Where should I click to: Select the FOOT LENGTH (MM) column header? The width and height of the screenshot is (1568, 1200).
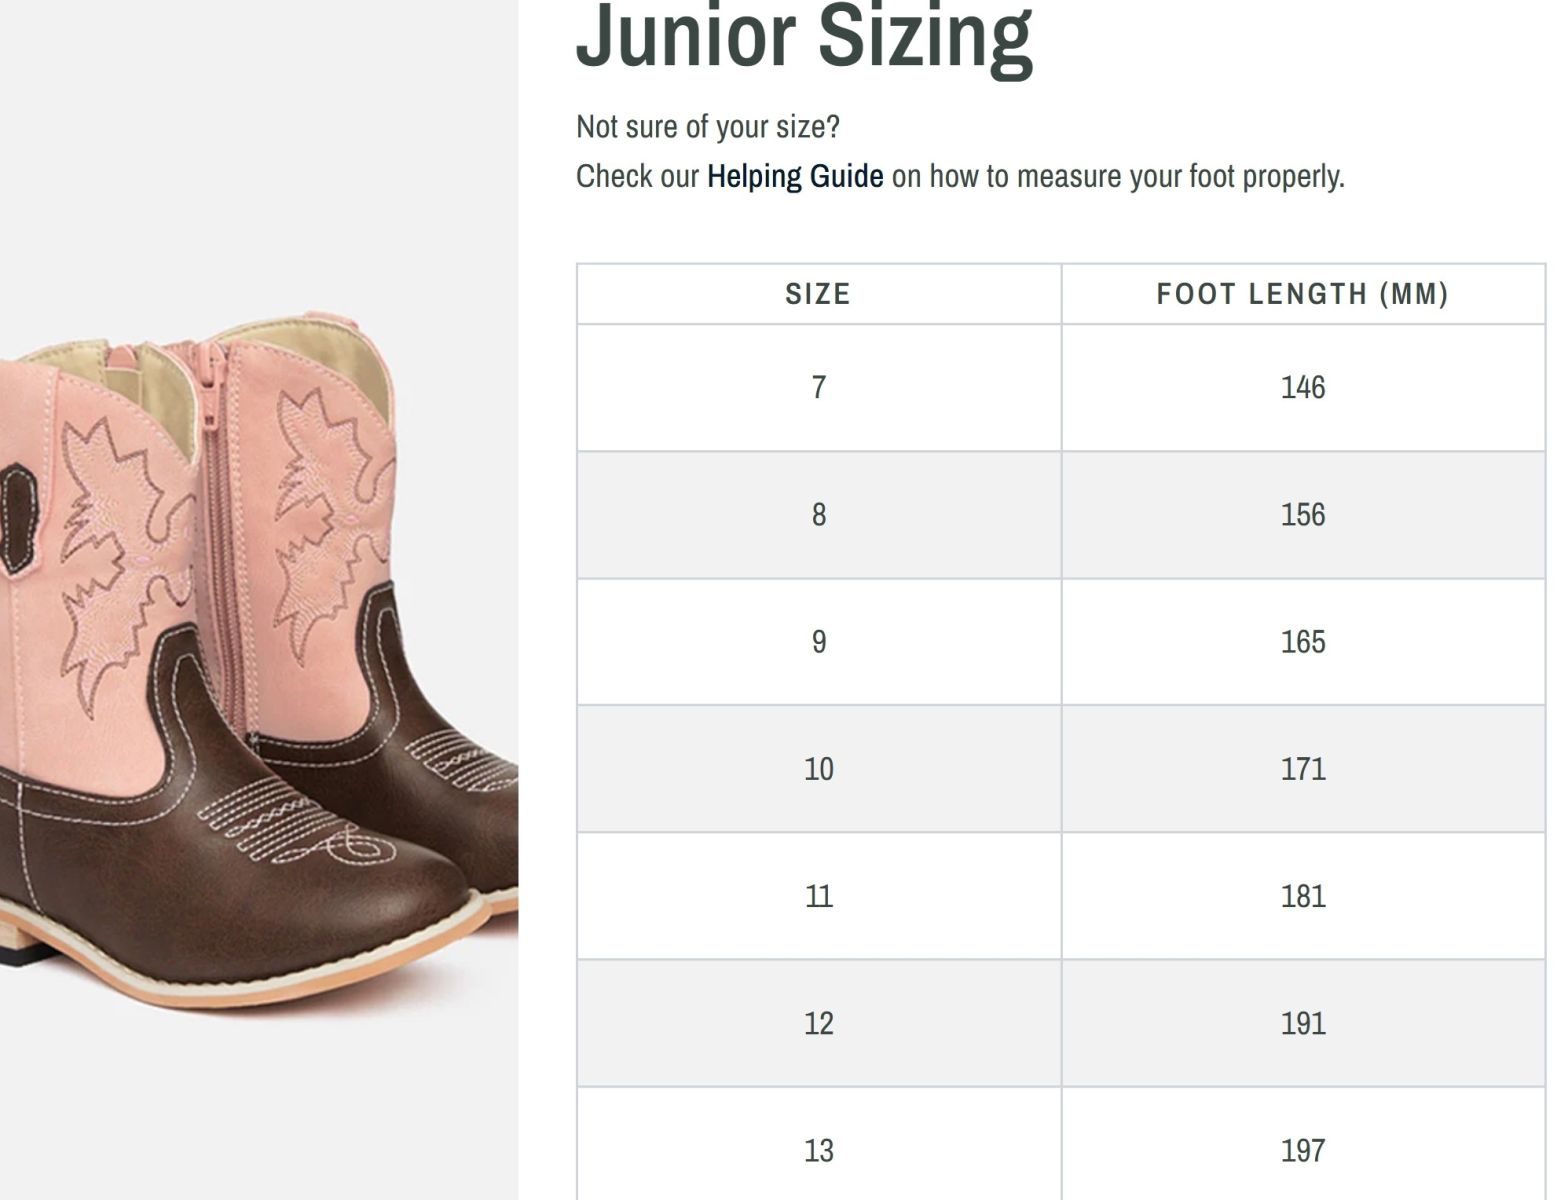click(x=1303, y=294)
